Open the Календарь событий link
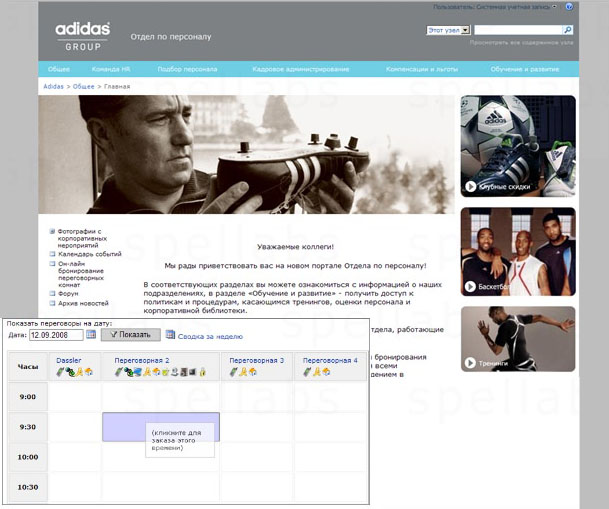This screenshot has height=509, width=609. tap(90, 254)
